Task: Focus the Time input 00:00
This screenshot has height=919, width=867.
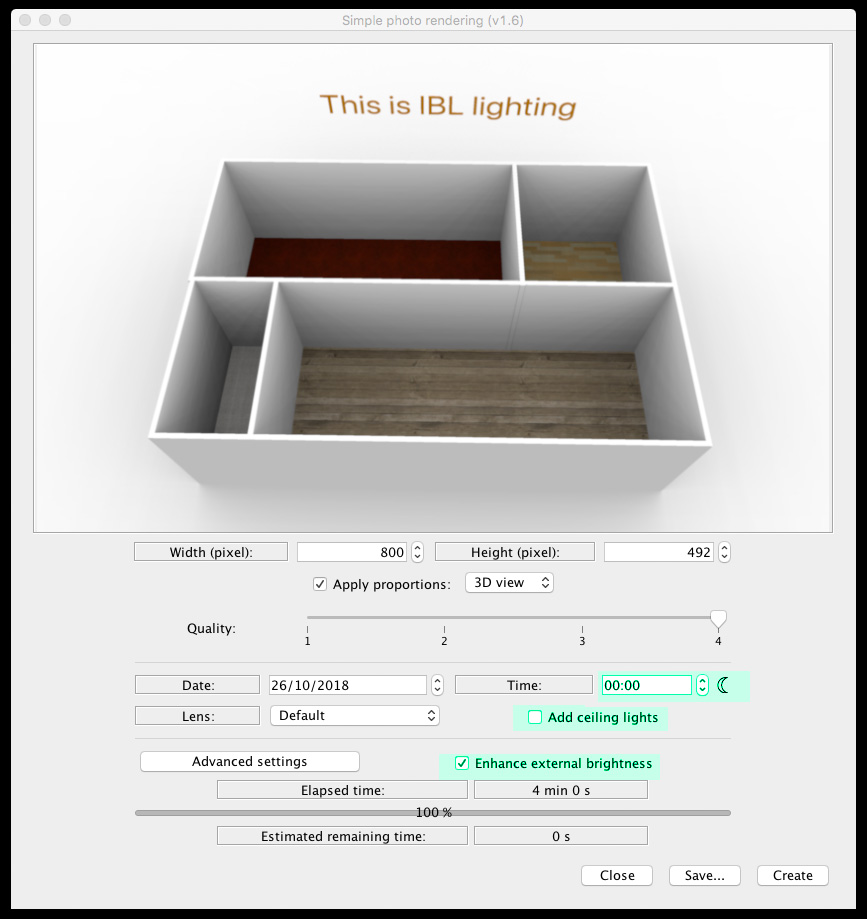Action: (647, 685)
